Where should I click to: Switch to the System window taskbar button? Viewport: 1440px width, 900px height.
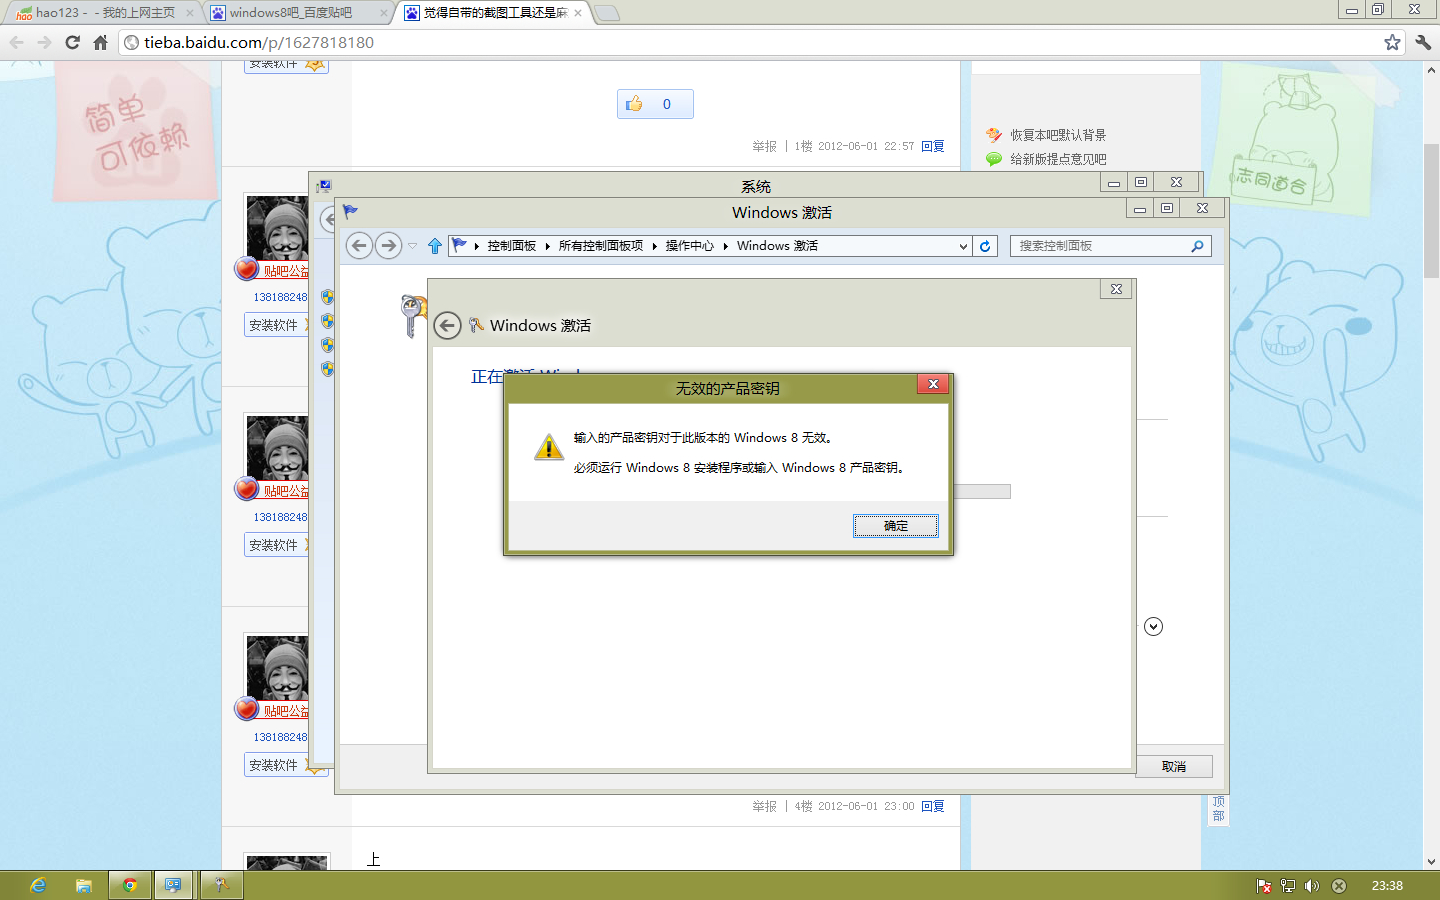point(174,885)
